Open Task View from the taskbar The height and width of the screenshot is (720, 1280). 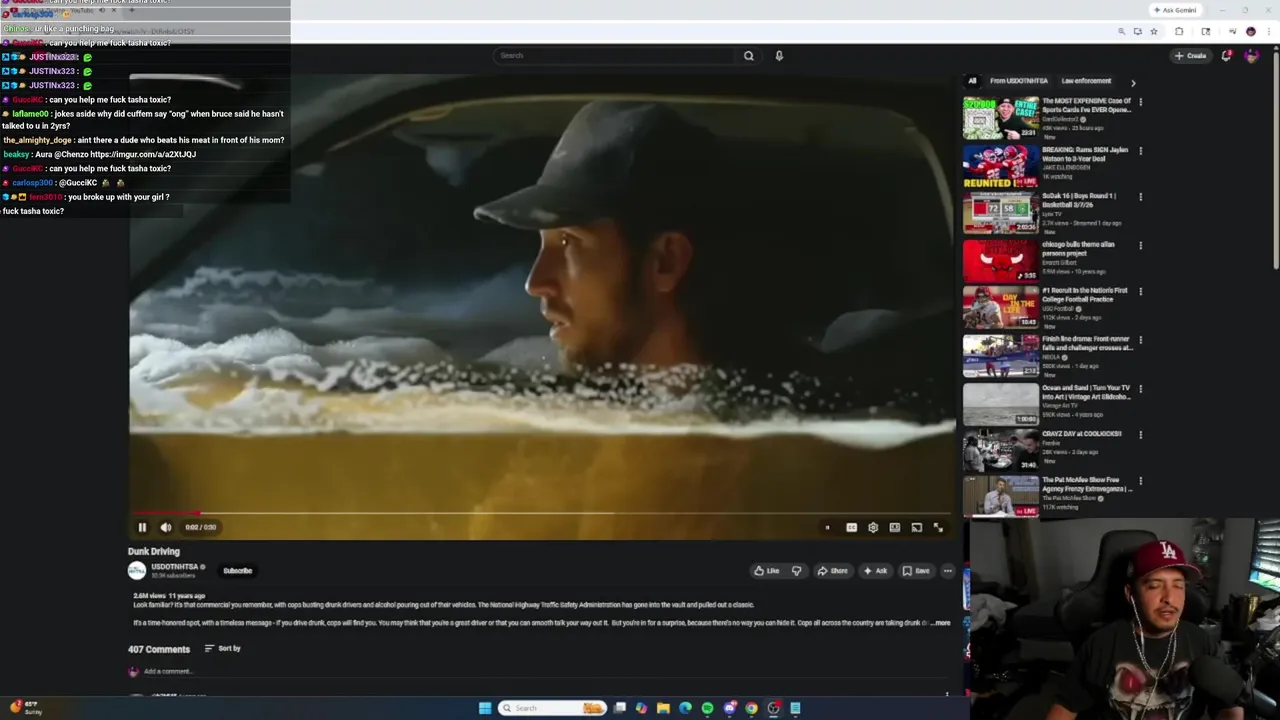pyautogui.click(x=620, y=708)
